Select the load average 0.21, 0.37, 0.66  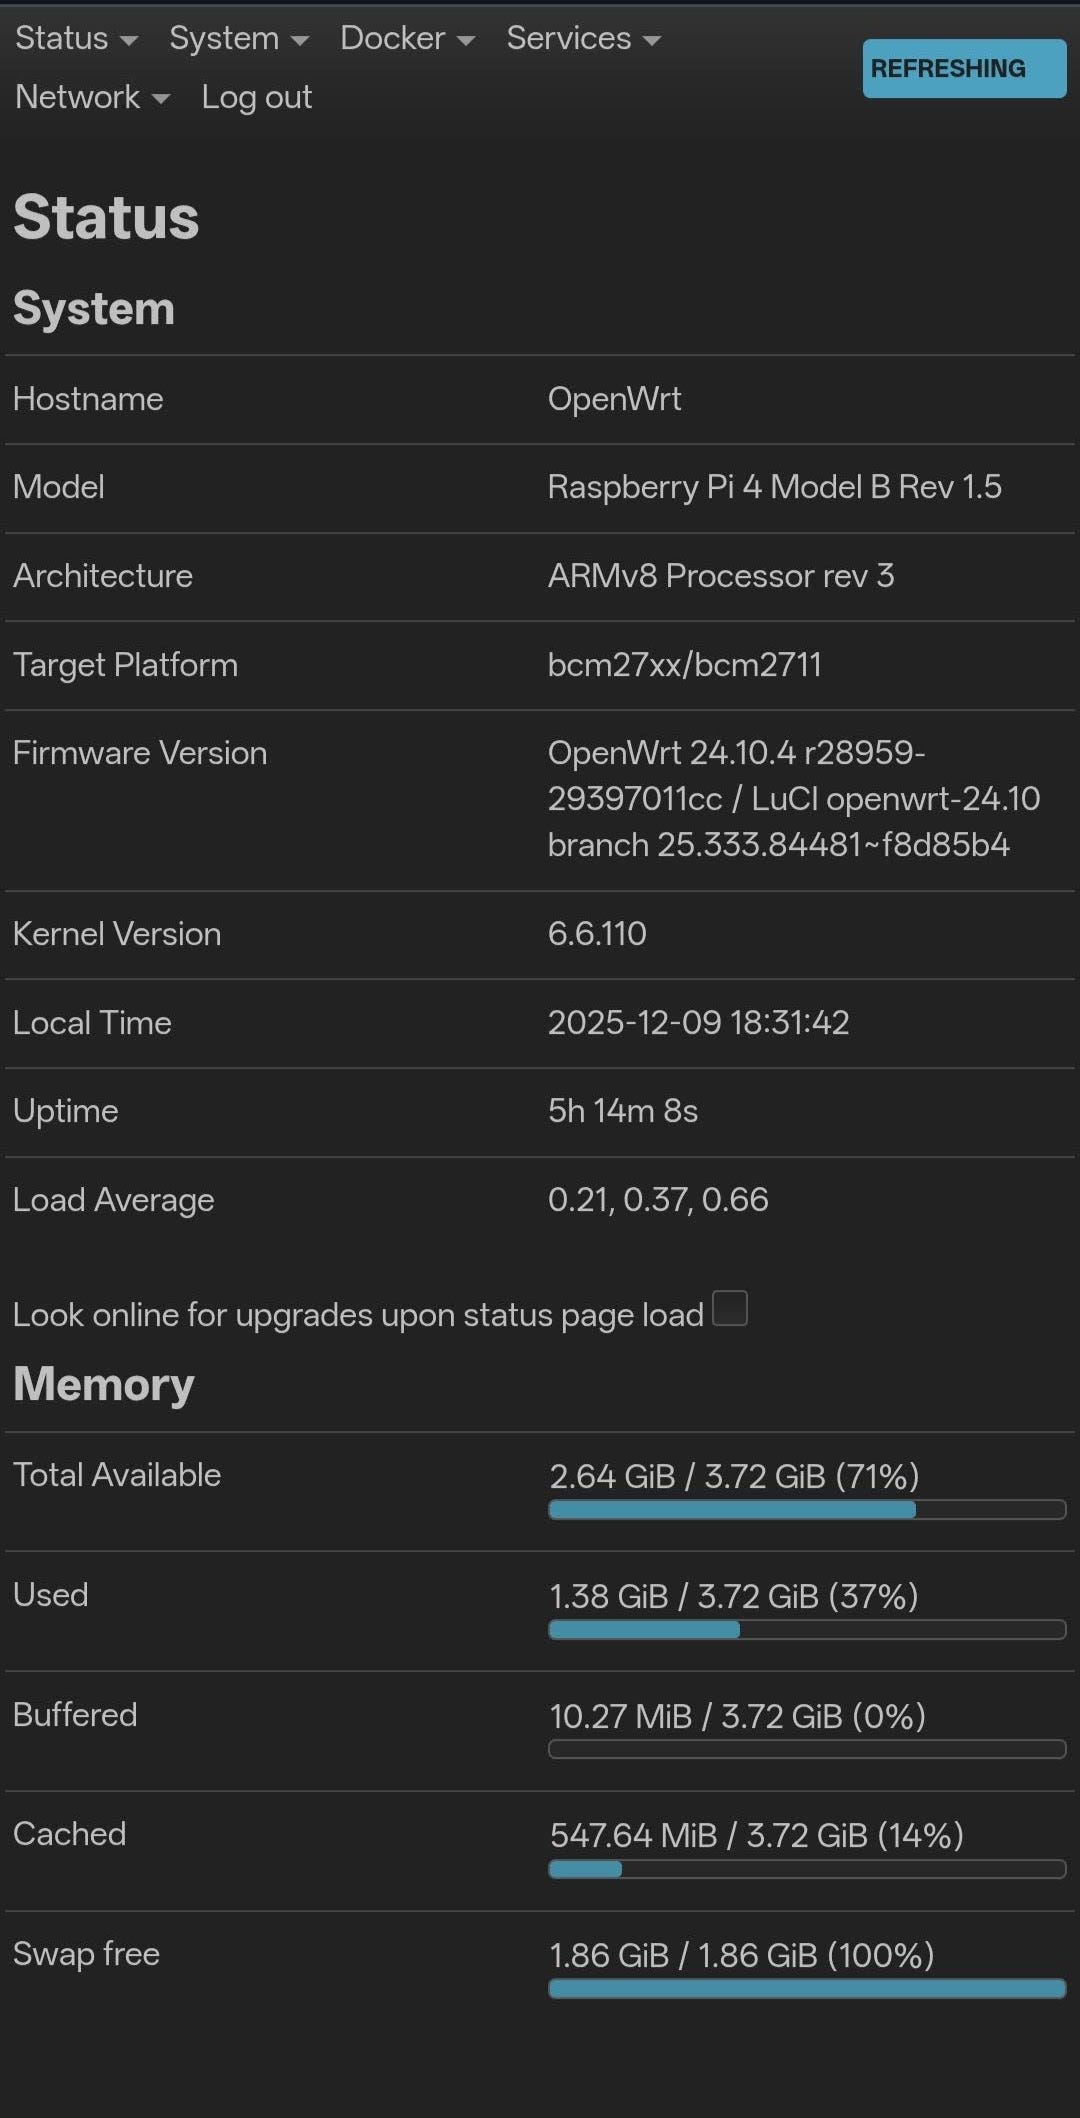point(658,1200)
